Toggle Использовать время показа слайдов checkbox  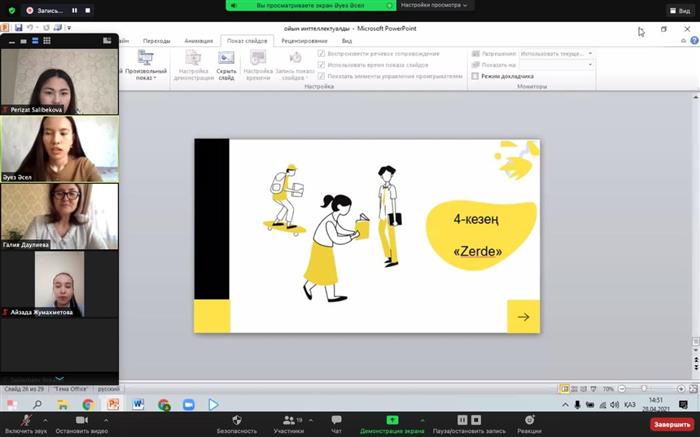(x=321, y=64)
